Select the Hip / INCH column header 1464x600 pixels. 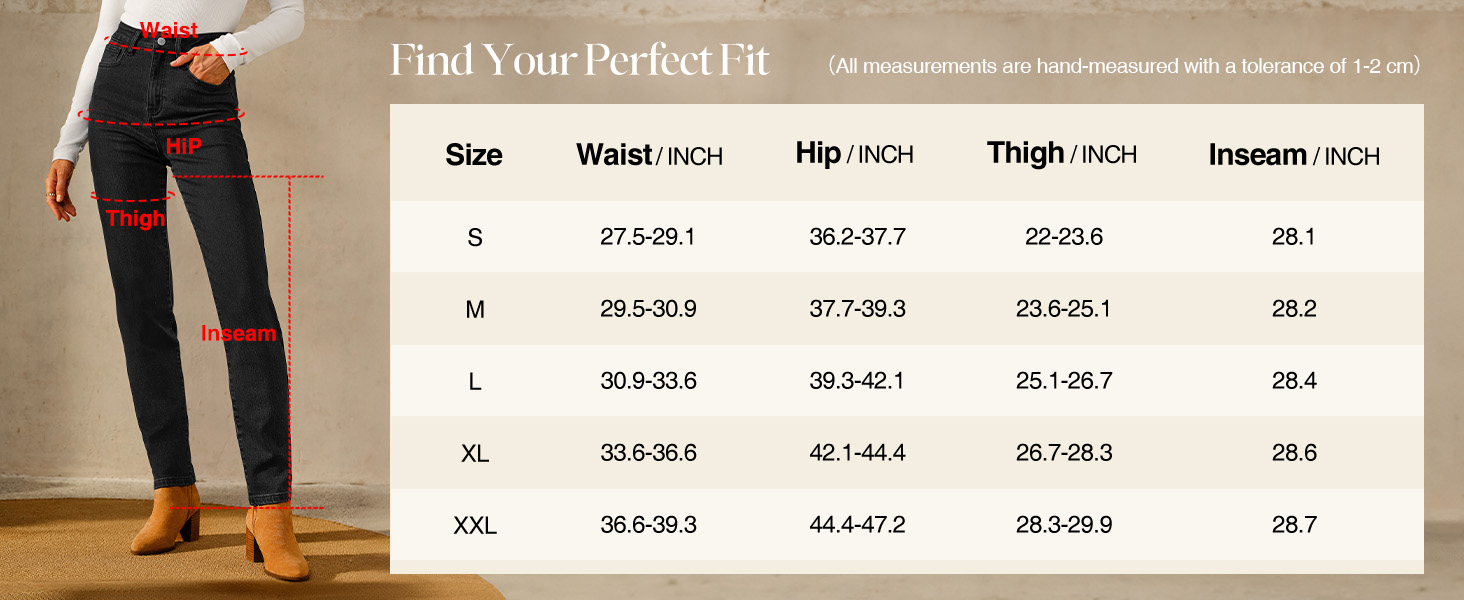tap(854, 154)
